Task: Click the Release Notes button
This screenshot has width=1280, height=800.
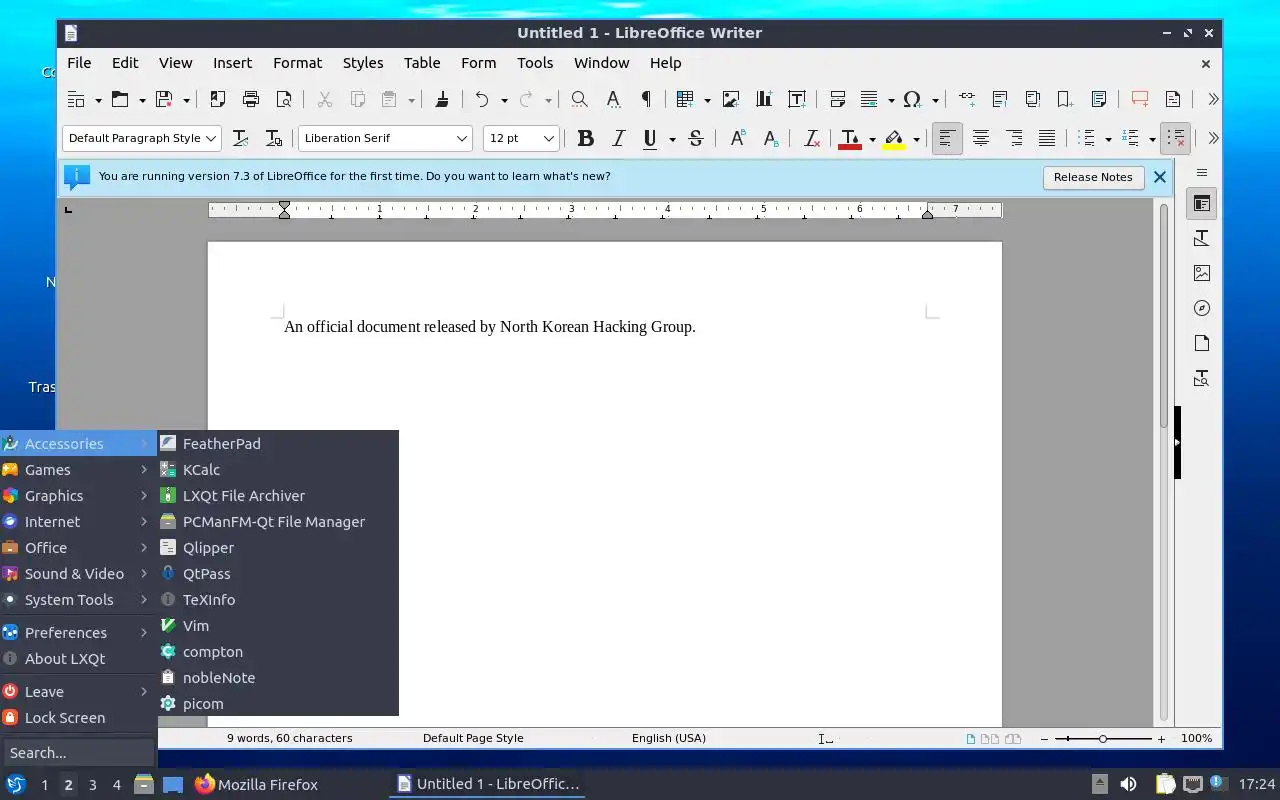Action: tap(1093, 177)
